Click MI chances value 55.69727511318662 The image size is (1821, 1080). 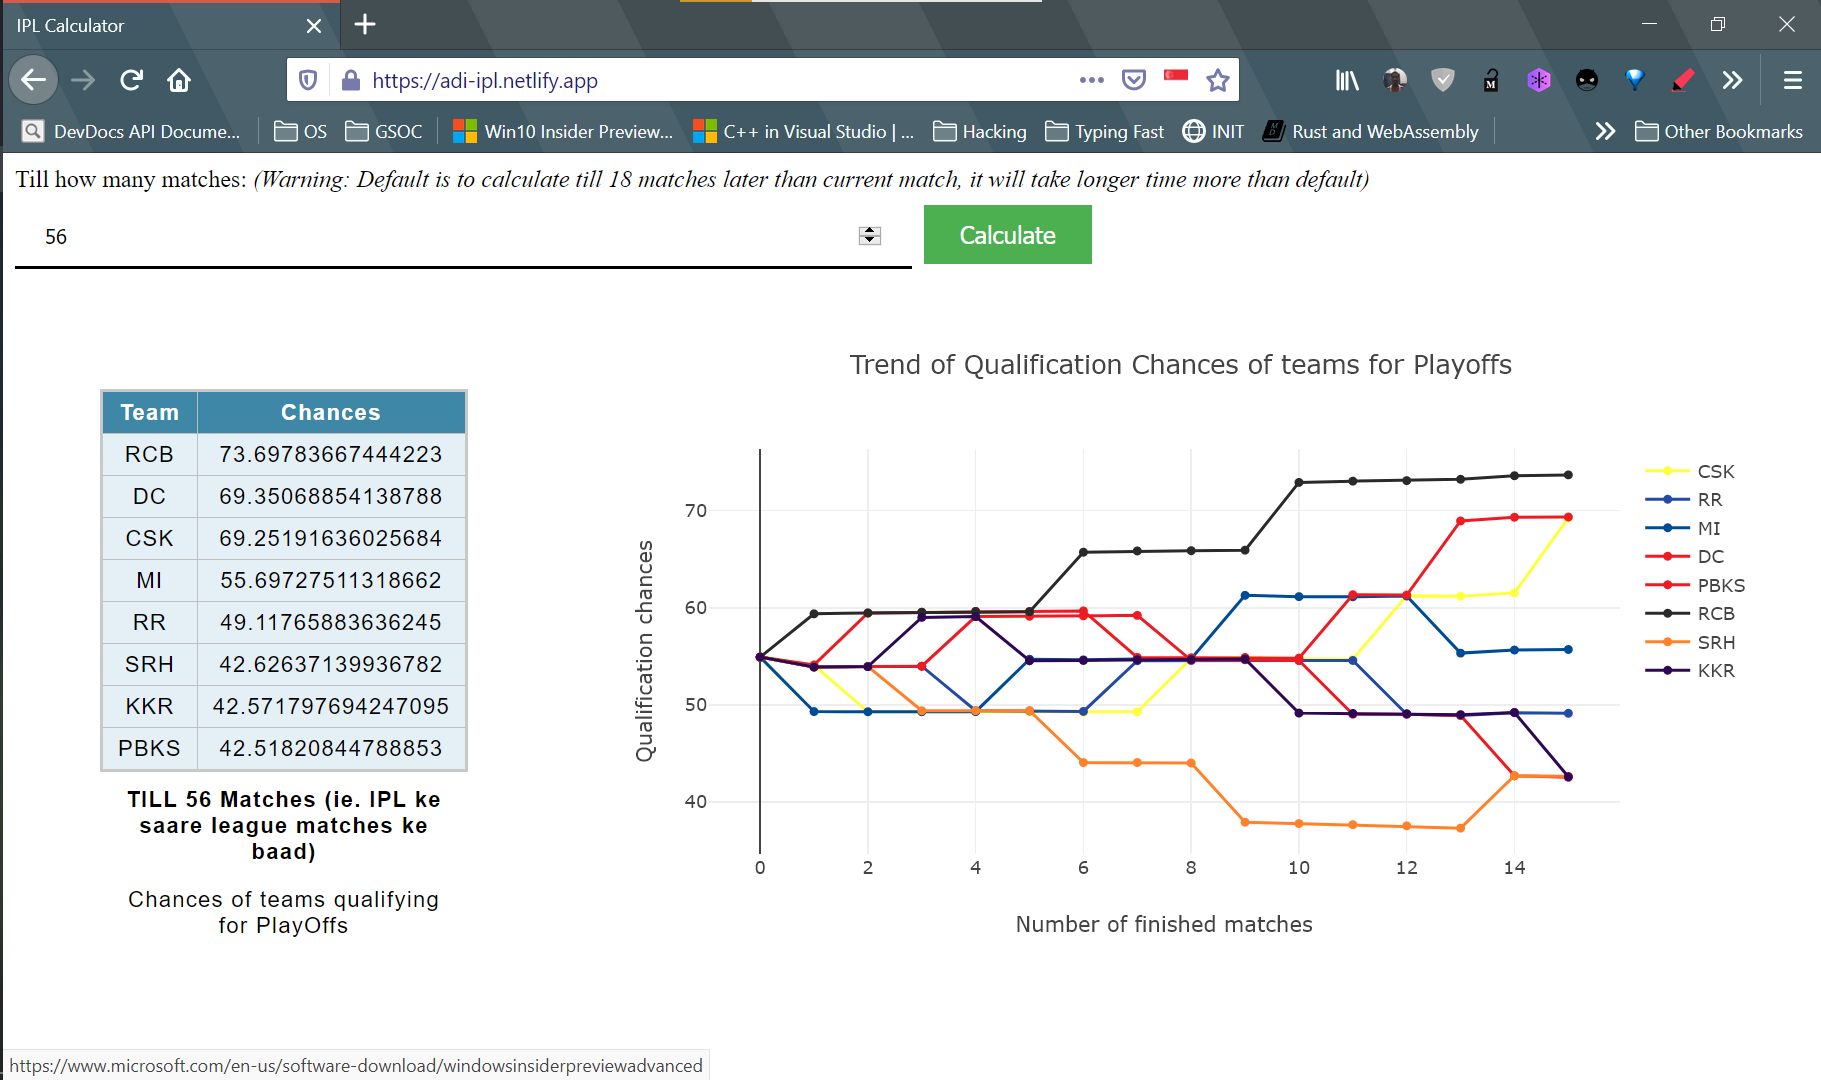pos(331,580)
